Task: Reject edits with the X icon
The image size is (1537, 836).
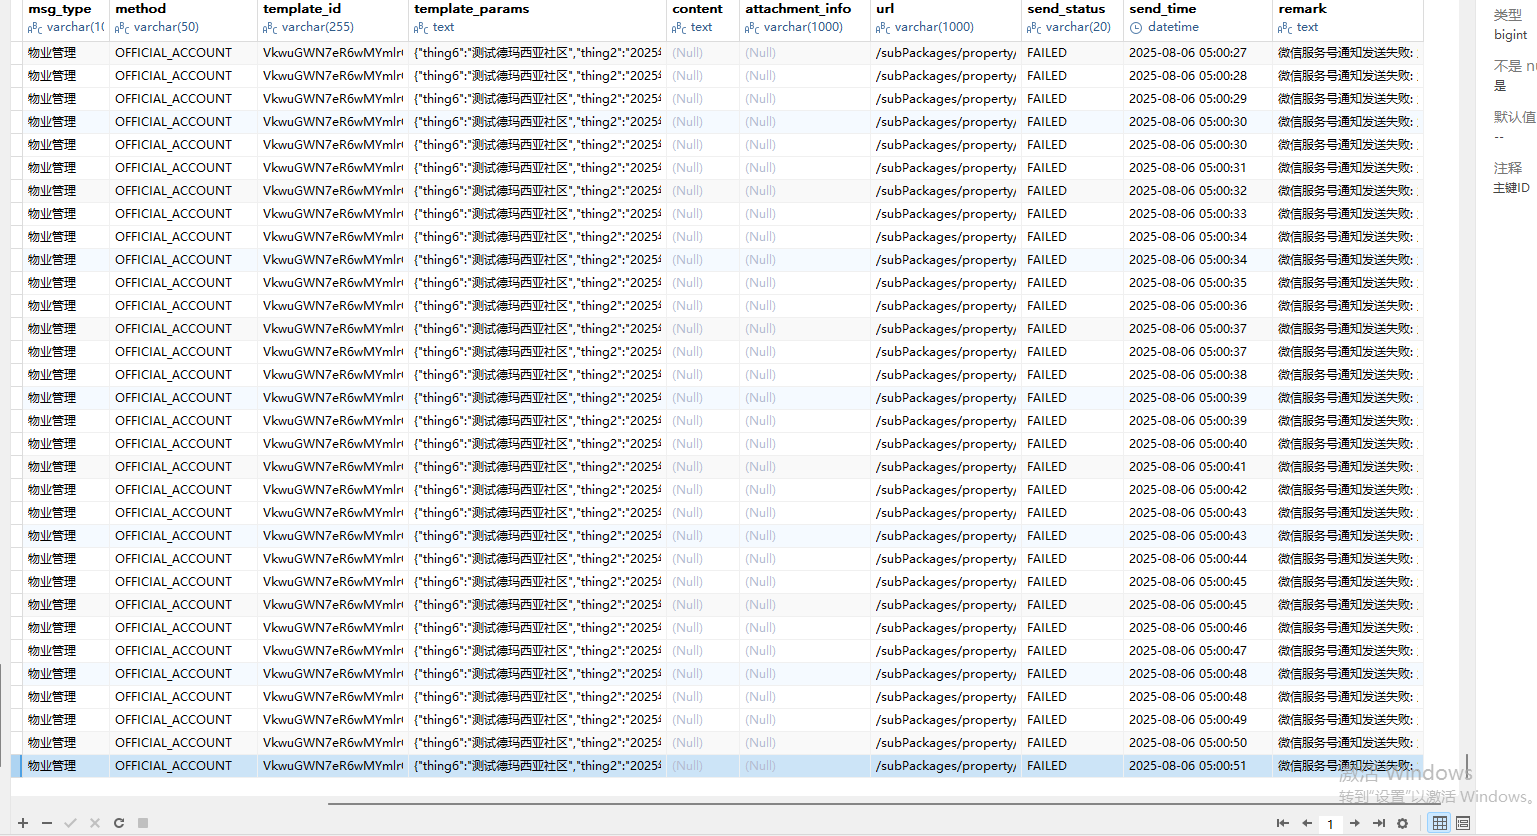Action: coord(94,823)
